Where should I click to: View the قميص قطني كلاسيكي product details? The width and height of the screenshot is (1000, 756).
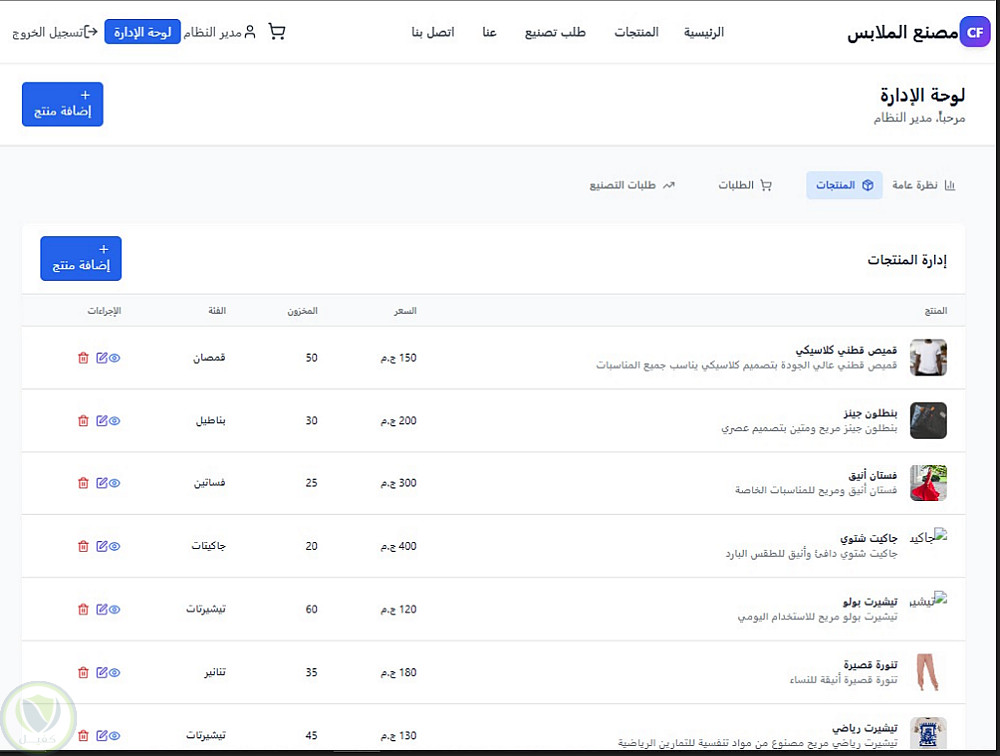114,358
